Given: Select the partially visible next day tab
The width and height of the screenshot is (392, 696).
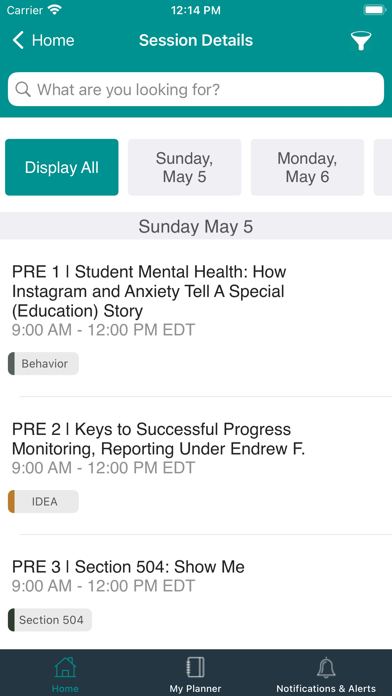Looking at the screenshot, I should (383, 167).
